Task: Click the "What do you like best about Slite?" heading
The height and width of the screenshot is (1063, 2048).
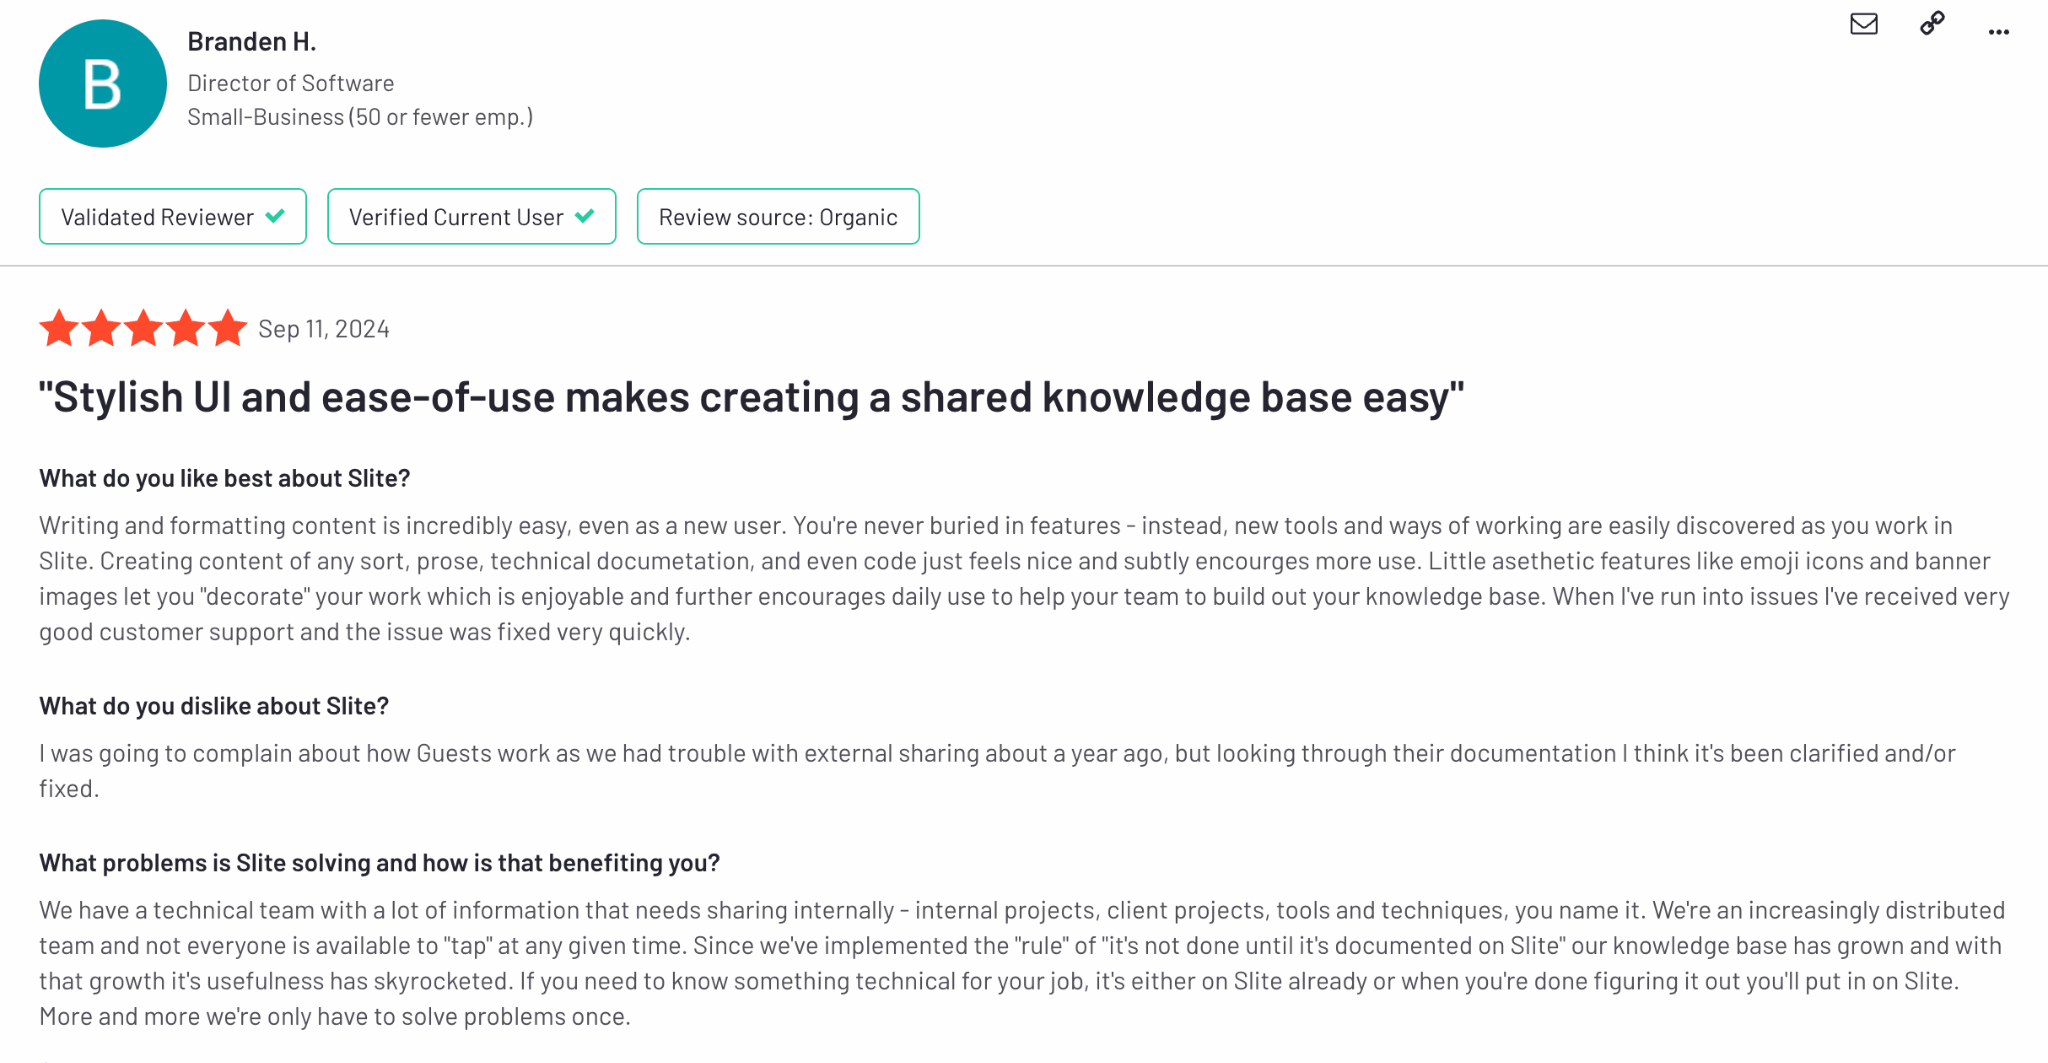Action: pos(225,478)
